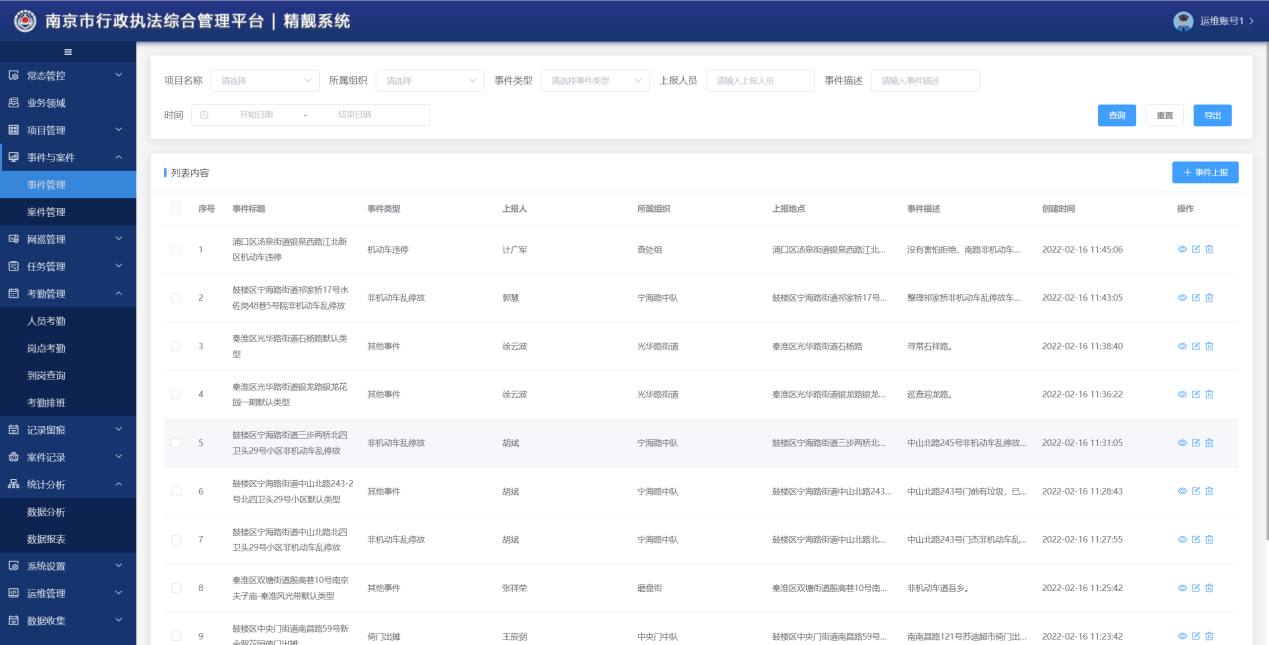Viewport: 1269px width, 645px height.
Task: Collapse sidebar using the hamburger icon
Action: (68, 52)
